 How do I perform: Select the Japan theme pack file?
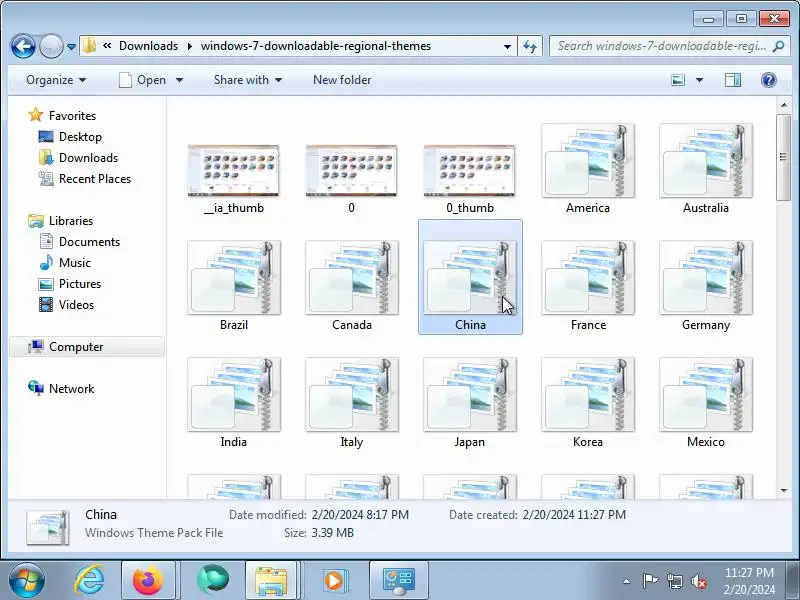click(x=470, y=403)
